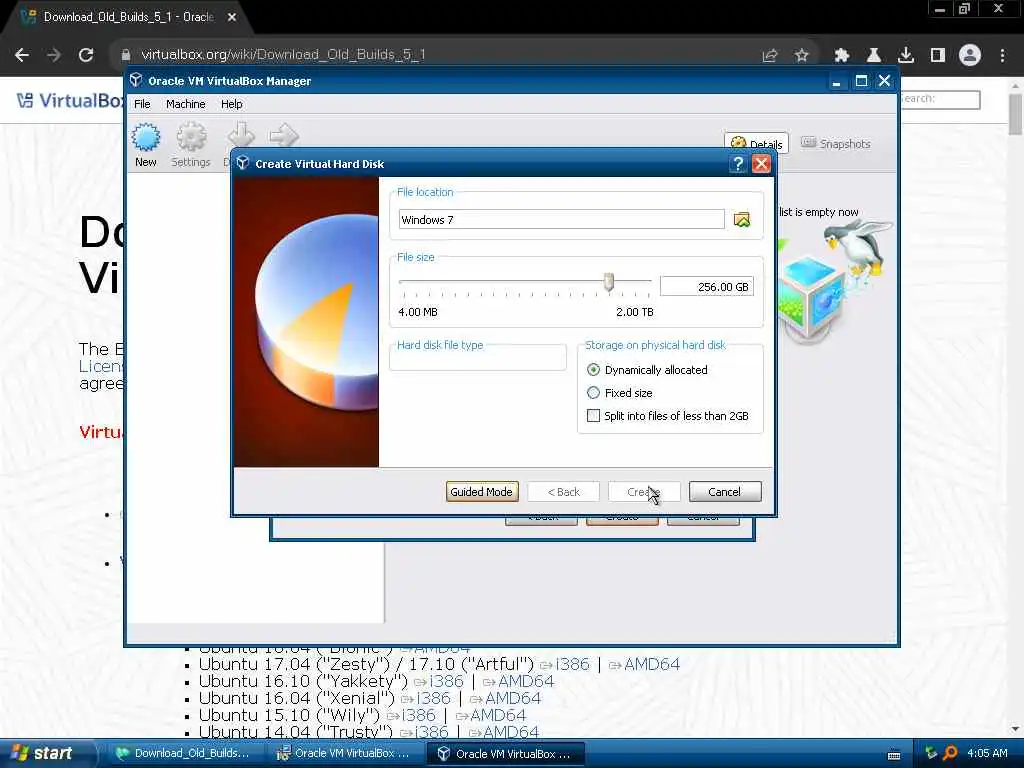Click the Back button in disk dialog
This screenshot has height=768, width=1024.
[x=564, y=492]
